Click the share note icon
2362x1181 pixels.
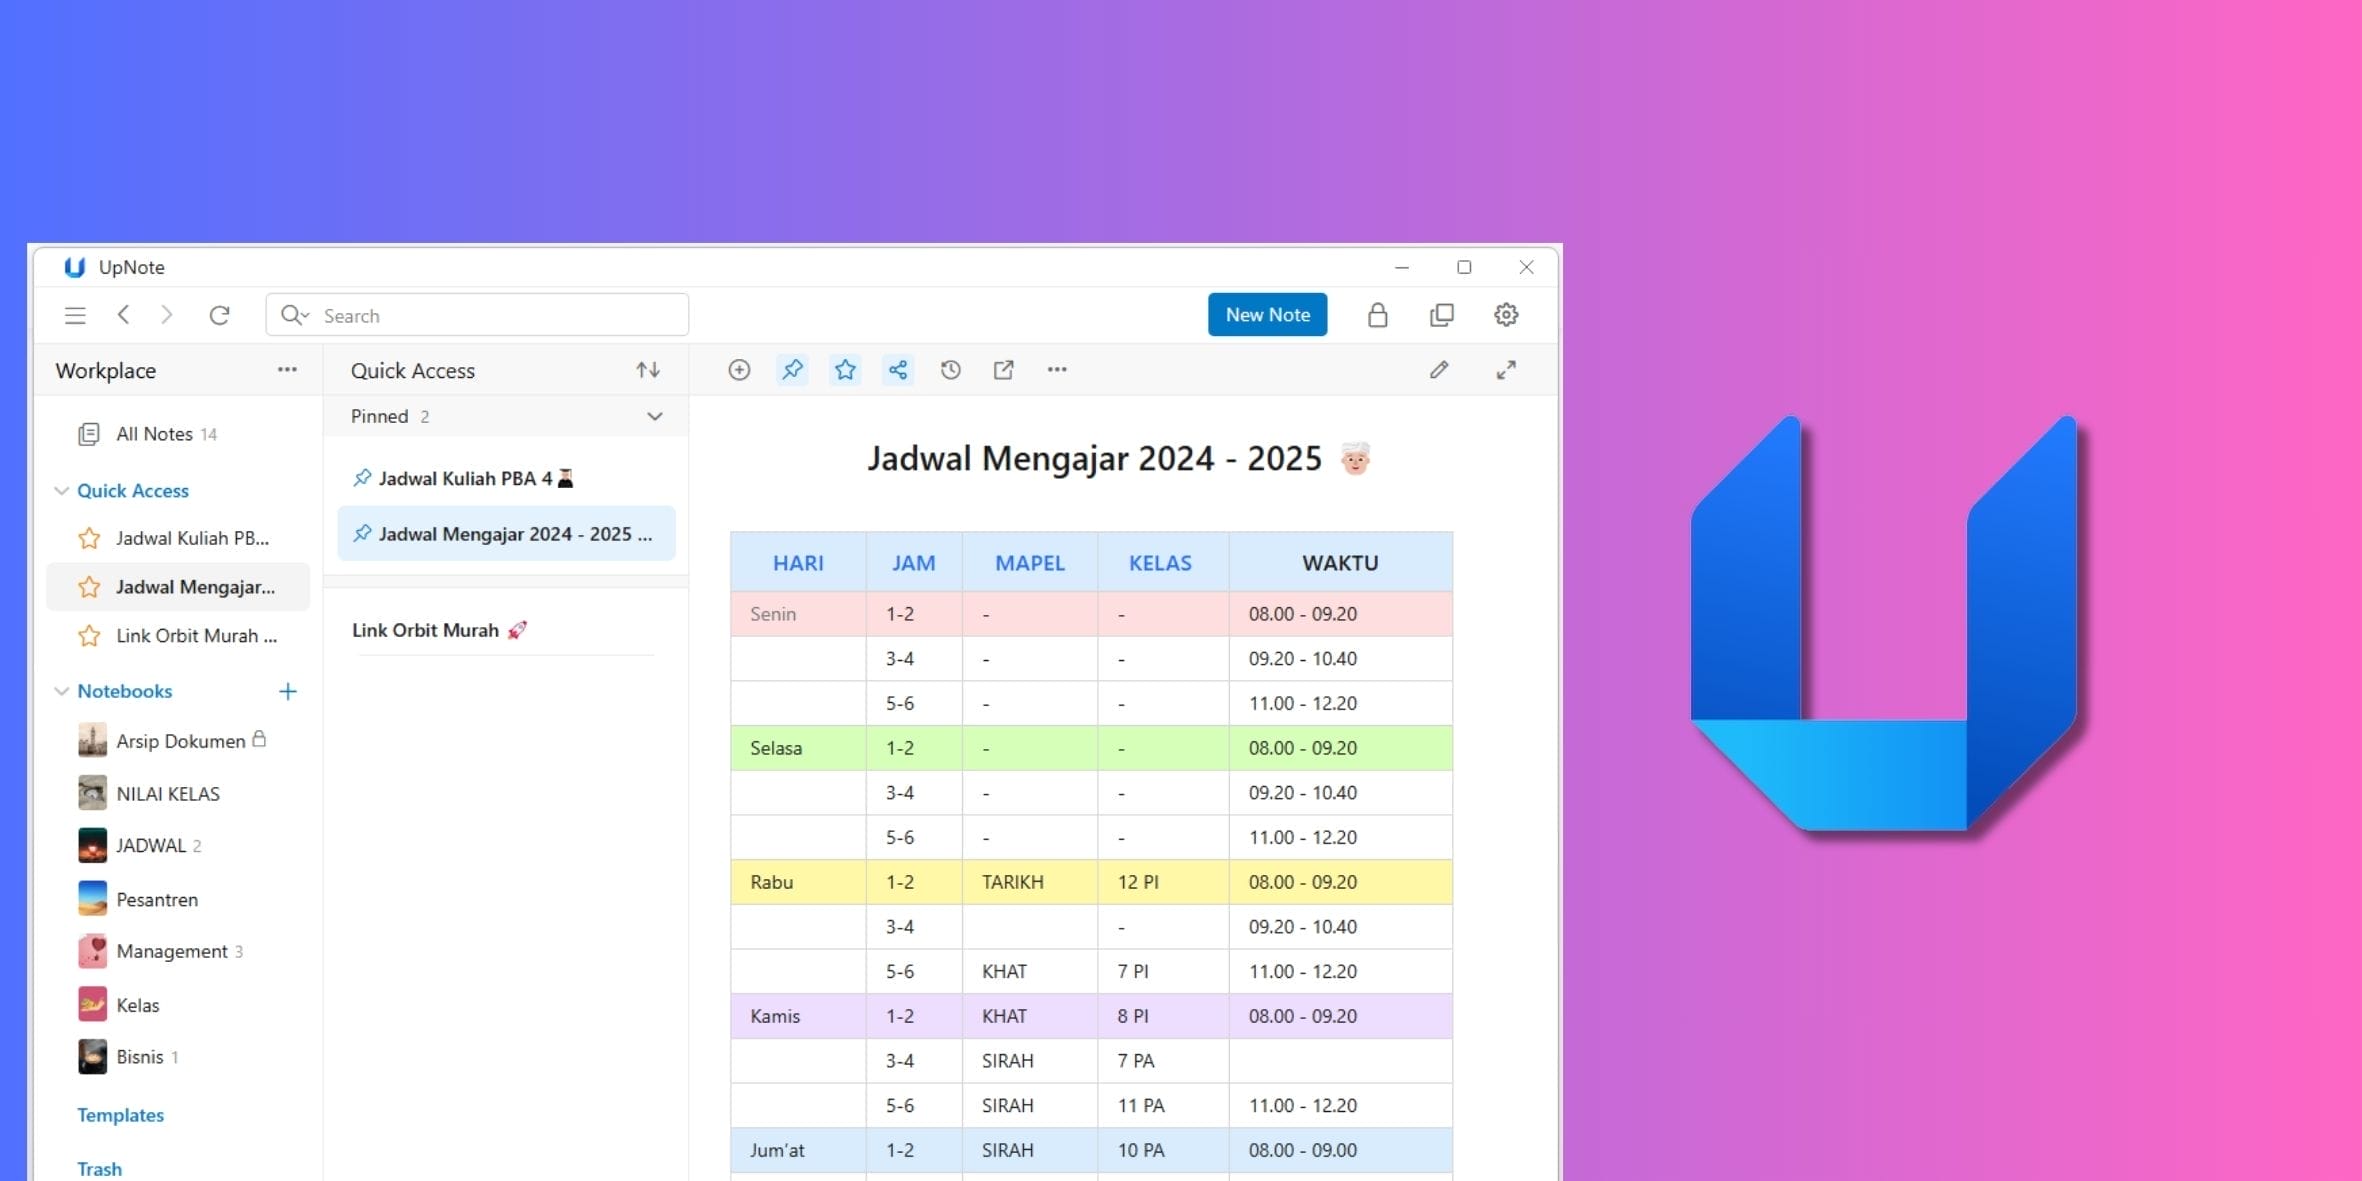(898, 370)
